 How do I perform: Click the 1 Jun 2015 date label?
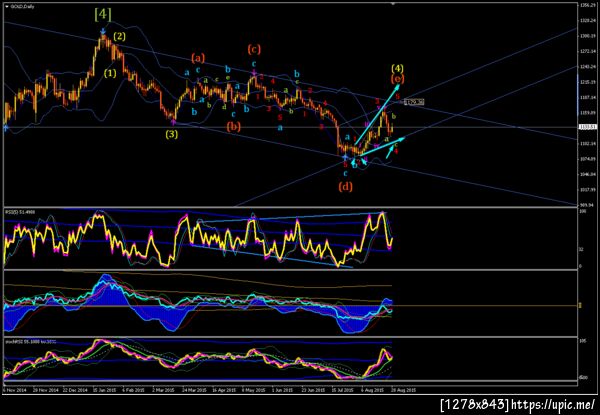(284, 391)
